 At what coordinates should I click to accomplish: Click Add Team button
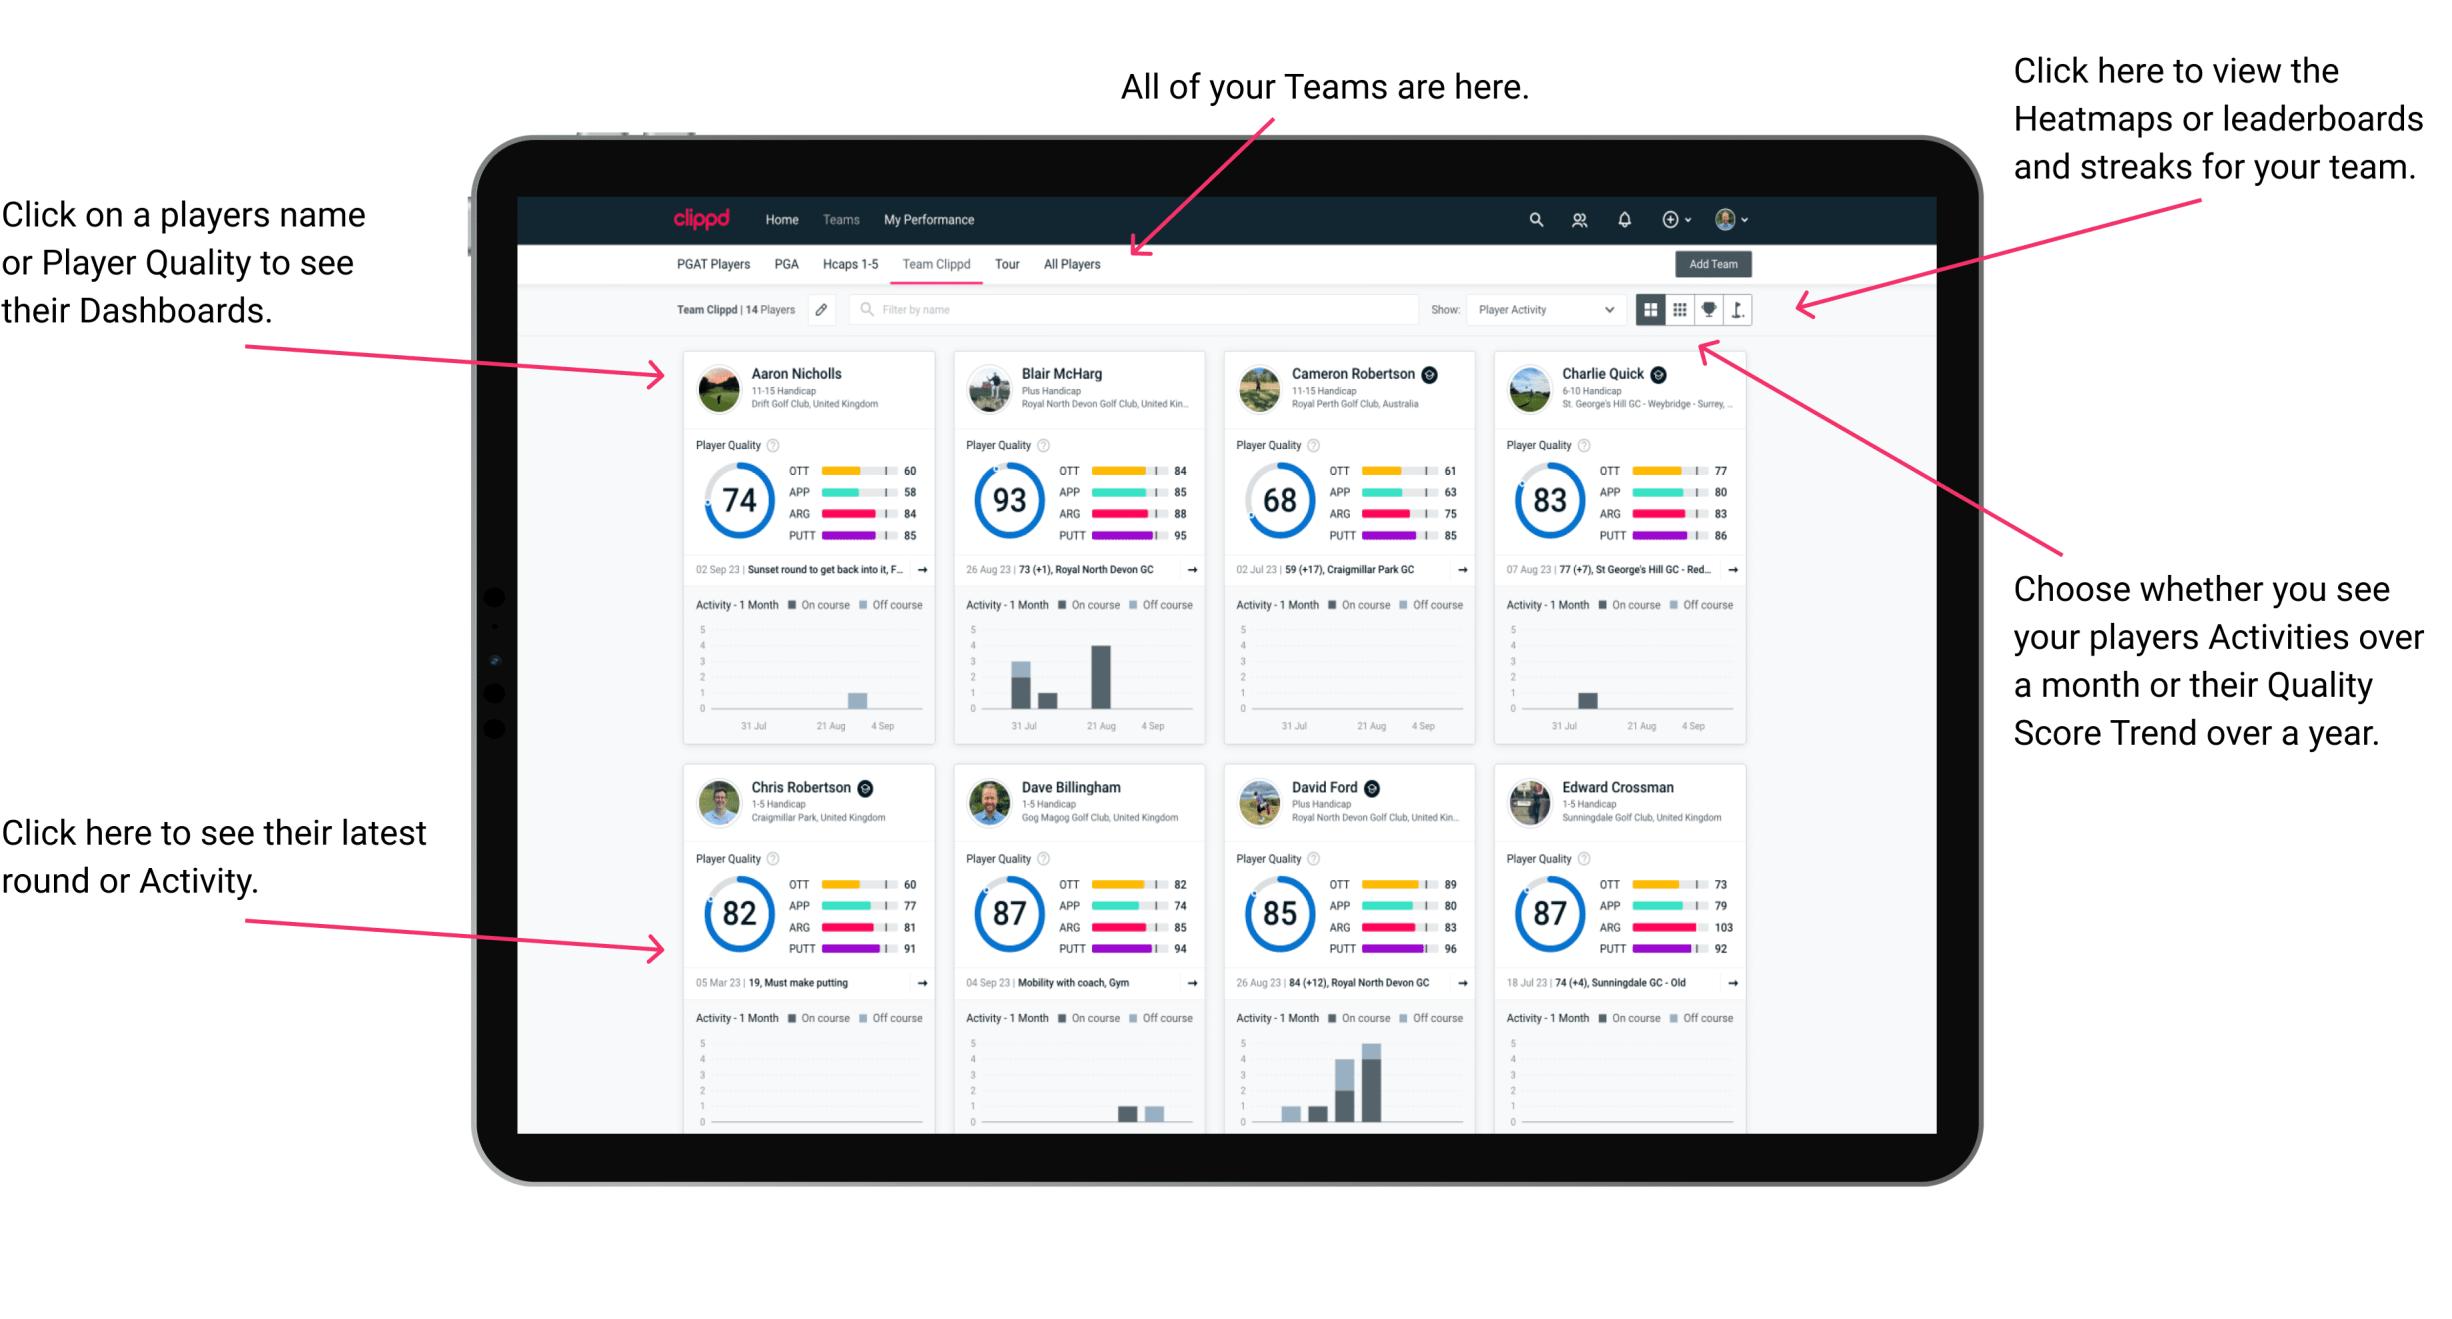(x=1716, y=265)
